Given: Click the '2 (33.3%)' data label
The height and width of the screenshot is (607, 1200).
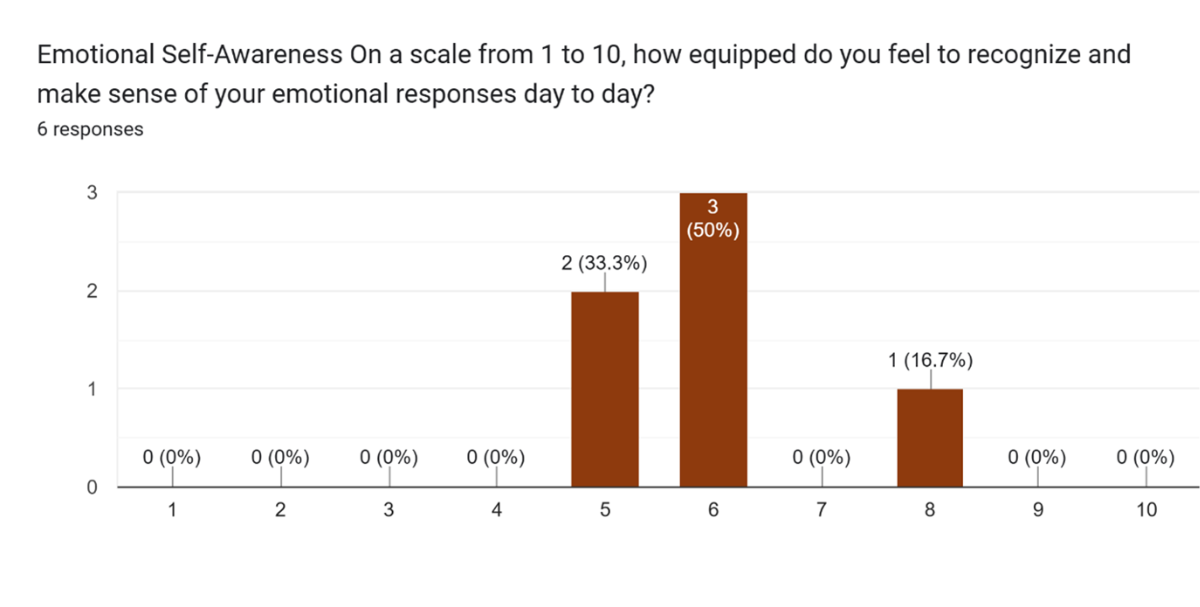Looking at the screenshot, I should click(604, 264).
